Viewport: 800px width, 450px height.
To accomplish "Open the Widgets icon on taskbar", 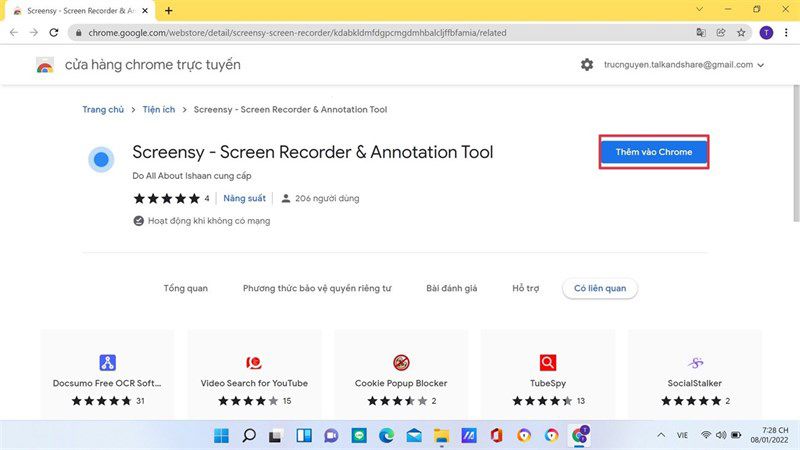I will click(x=304, y=436).
